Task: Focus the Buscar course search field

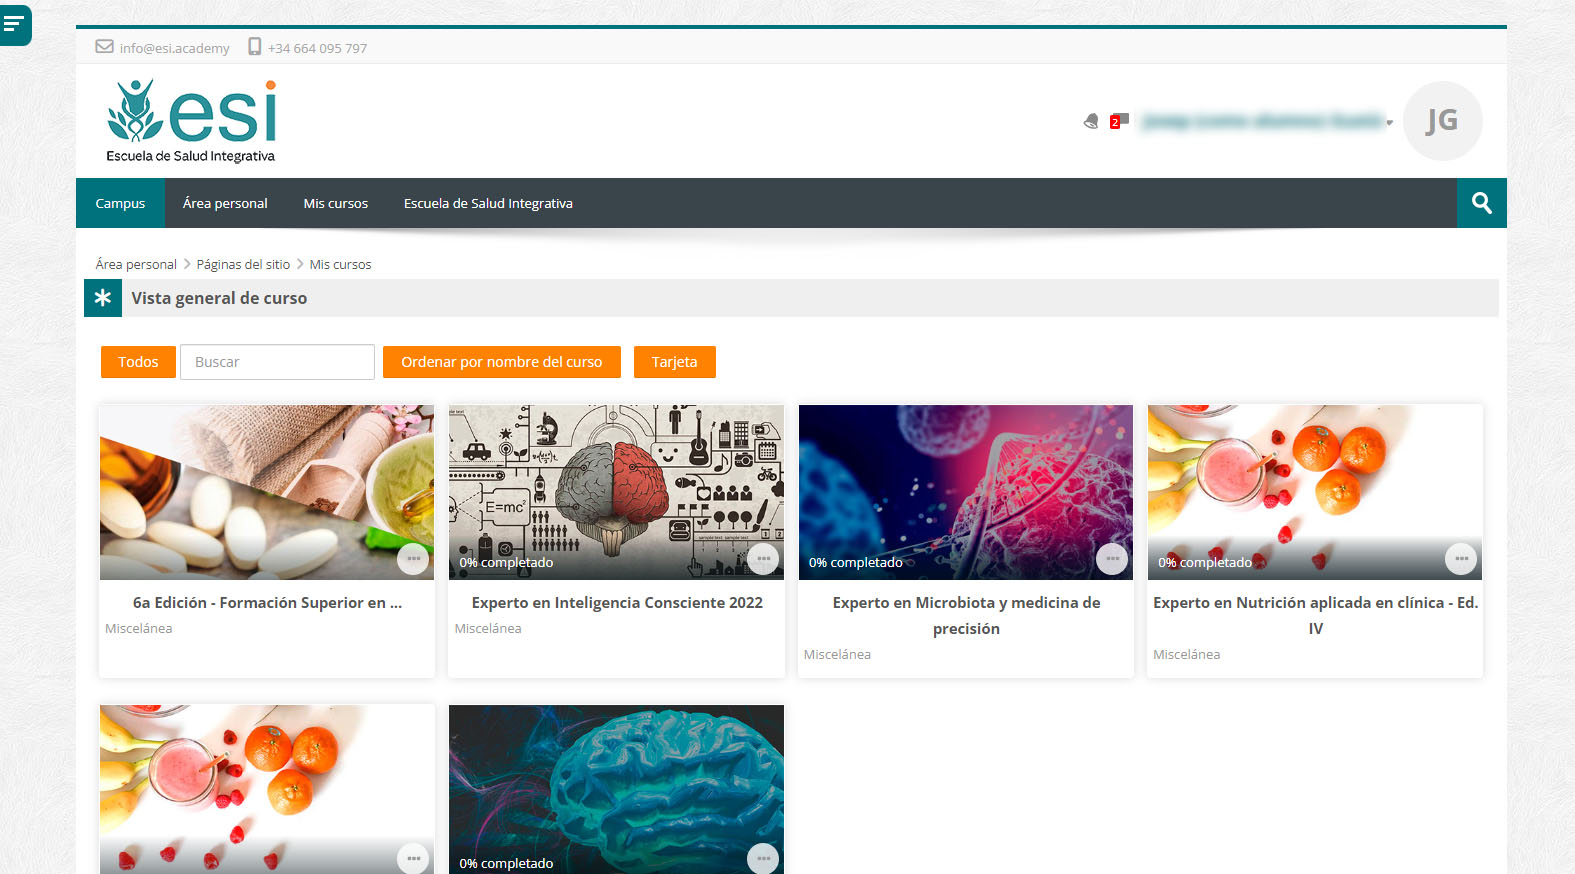Action: (277, 362)
